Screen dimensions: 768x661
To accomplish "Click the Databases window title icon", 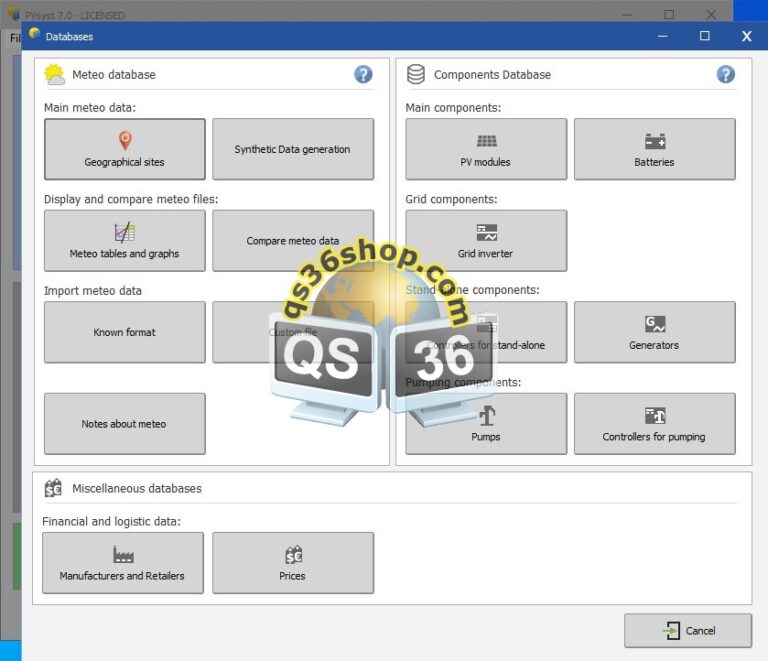I will [x=34, y=33].
